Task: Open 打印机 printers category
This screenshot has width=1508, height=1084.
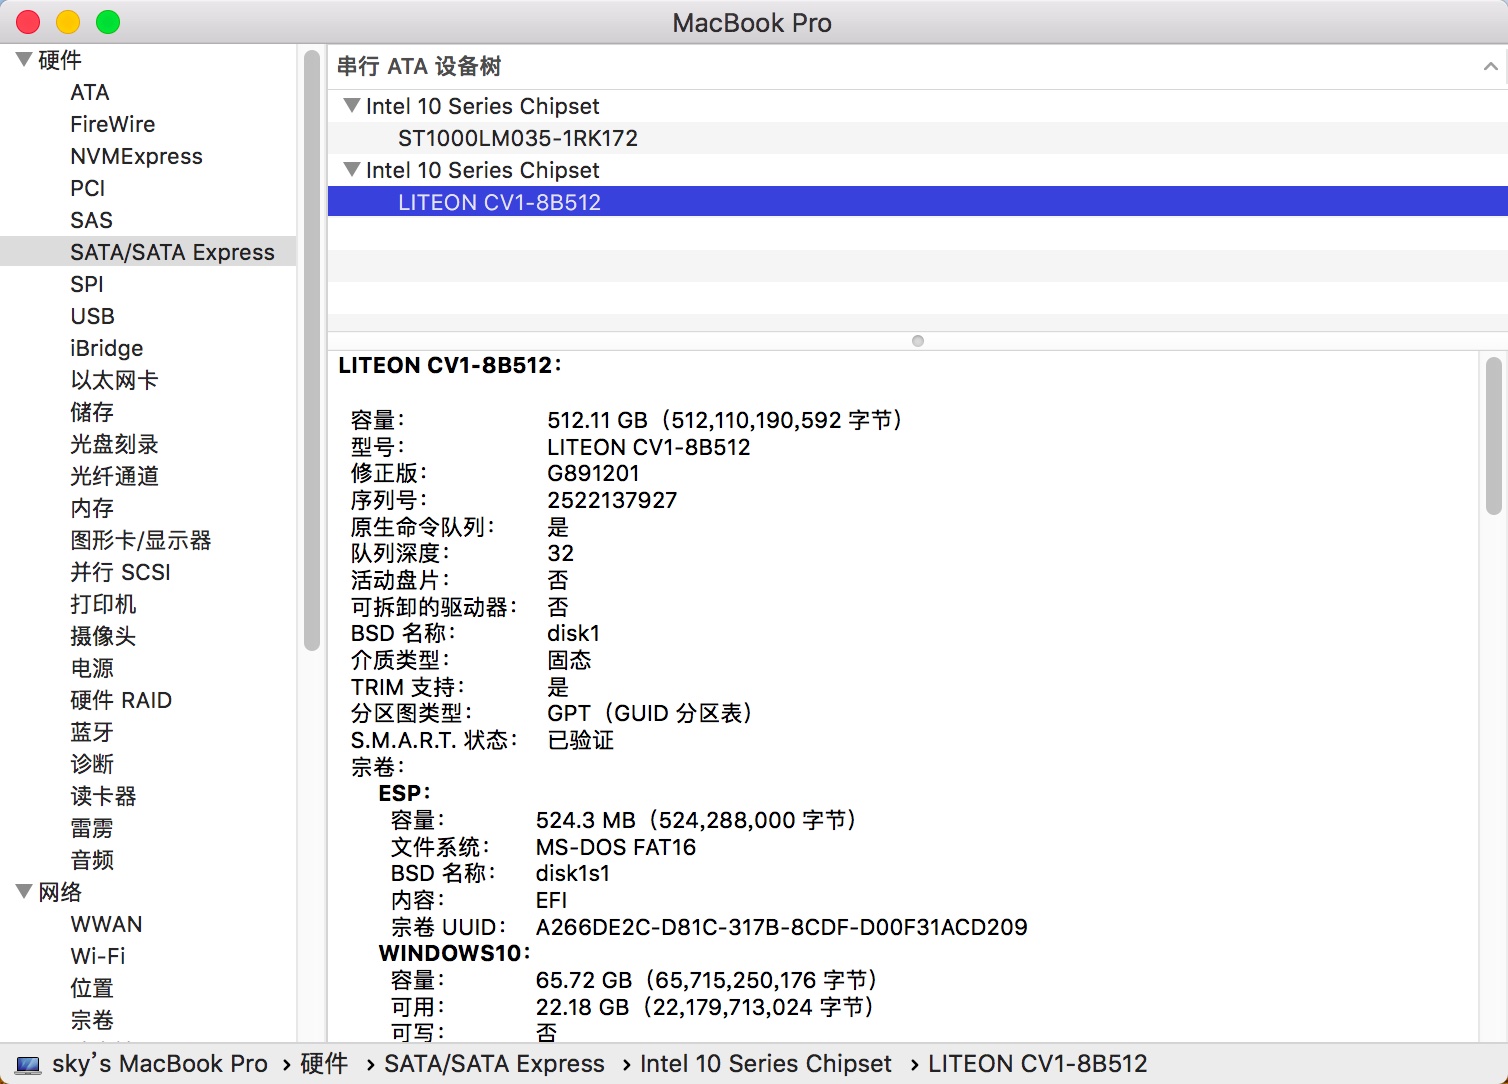Action: [x=103, y=604]
